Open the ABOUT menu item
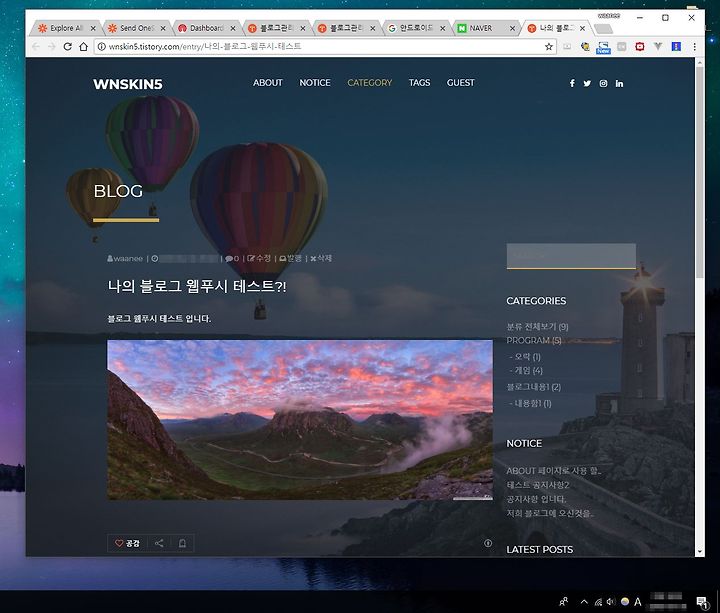Viewport: 720px width, 613px height. pyautogui.click(x=268, y=83)
